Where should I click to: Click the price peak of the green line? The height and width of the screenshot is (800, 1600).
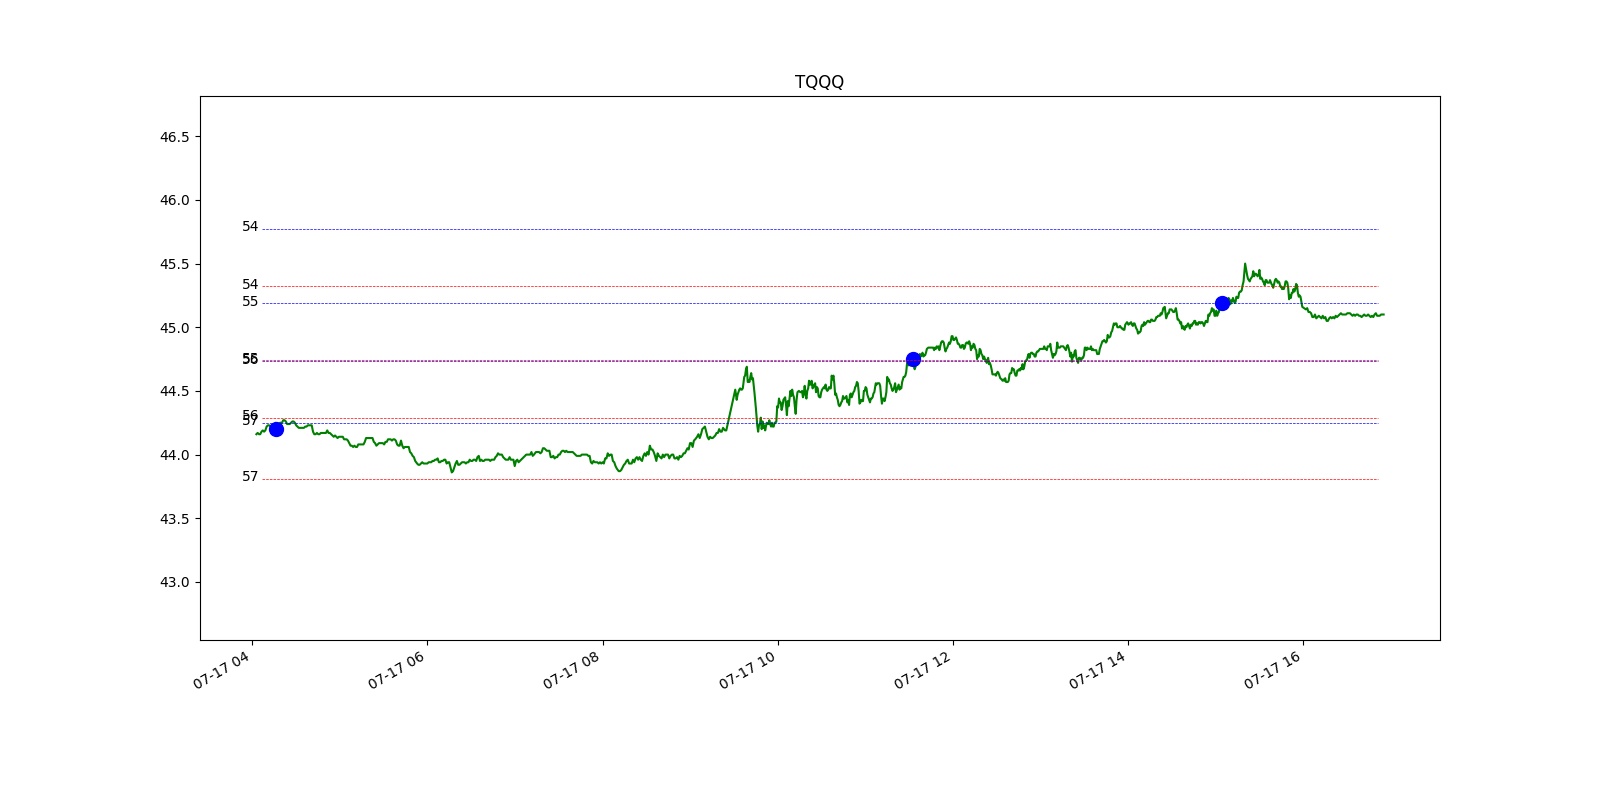[1245, 265]
